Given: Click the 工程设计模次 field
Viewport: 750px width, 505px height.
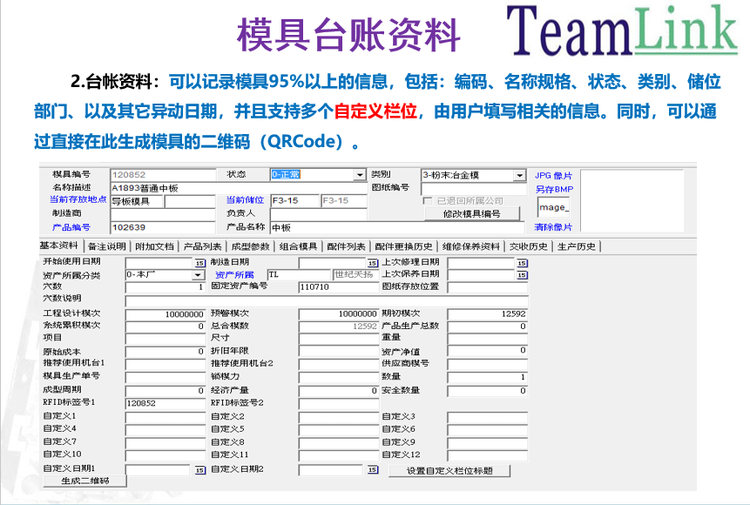Looking at the screenshot, I should click(x=165, y=314).
